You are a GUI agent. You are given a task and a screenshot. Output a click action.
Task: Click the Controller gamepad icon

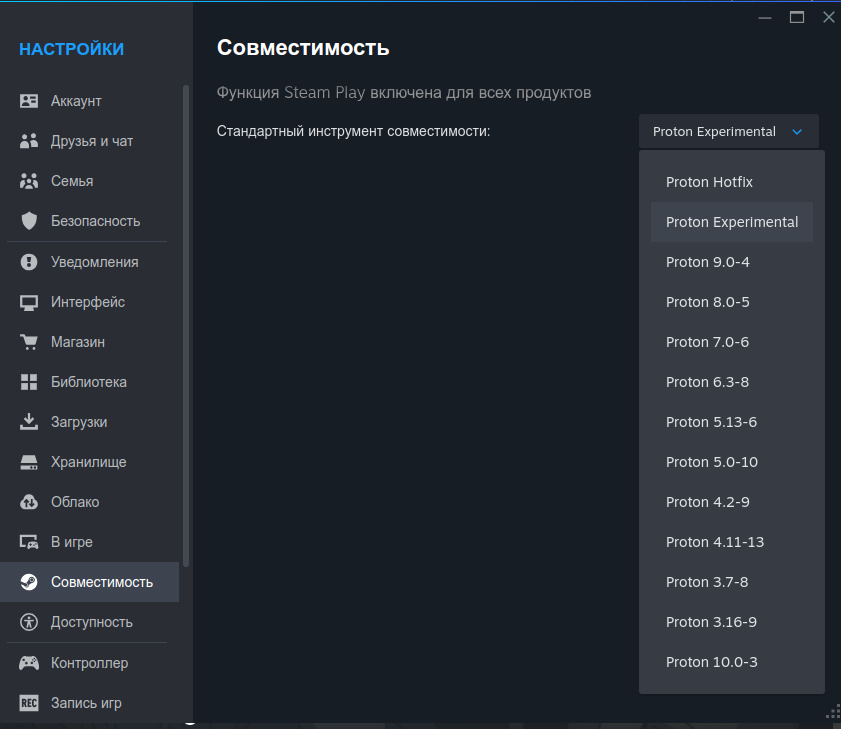click(x=30, y=663)
